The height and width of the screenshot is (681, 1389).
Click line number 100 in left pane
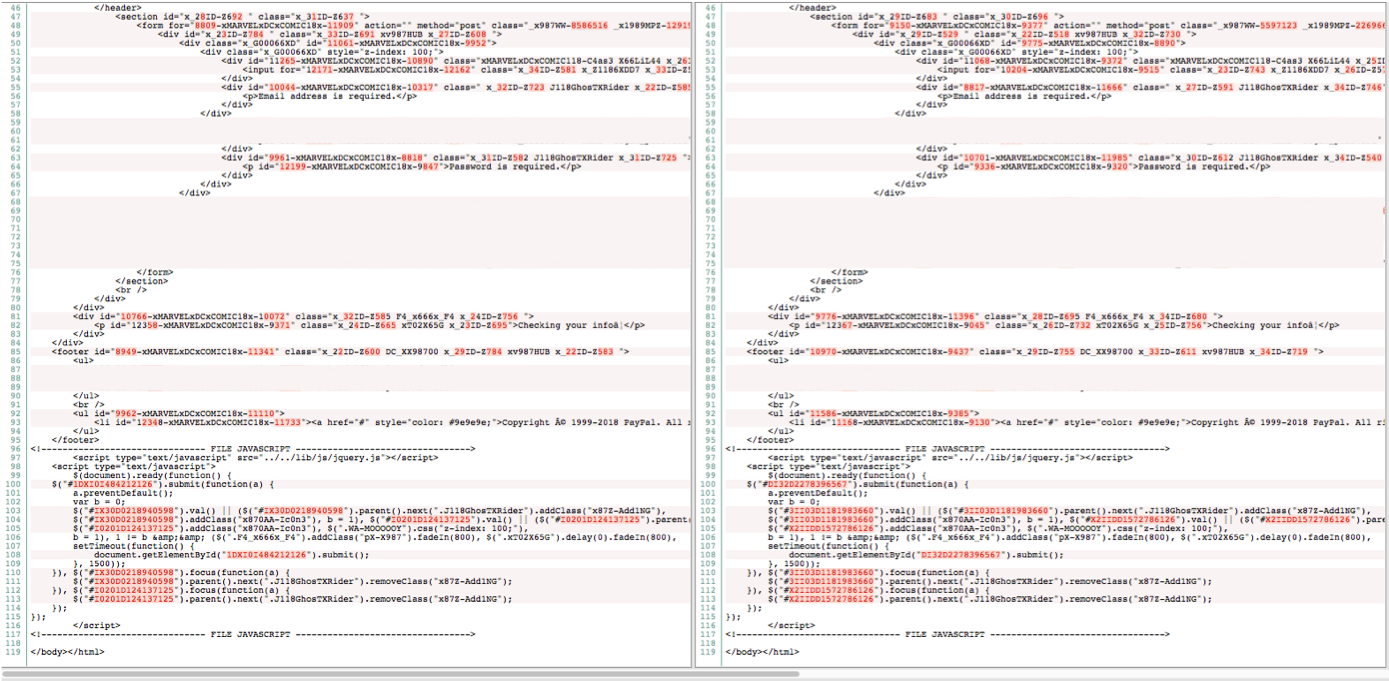(15, 484)
